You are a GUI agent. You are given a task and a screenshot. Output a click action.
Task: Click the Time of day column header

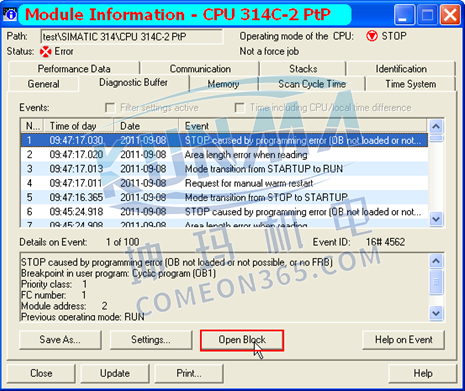(x=79, y=126)
